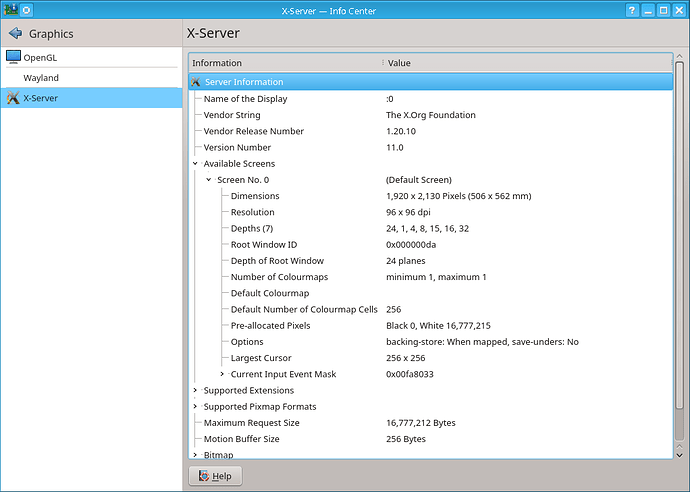The height and width of the screenshot is (492, 690).
Task: Click the value 'The X.Org Foundation'
Action: pyautogui.click(x=431, y=115)
